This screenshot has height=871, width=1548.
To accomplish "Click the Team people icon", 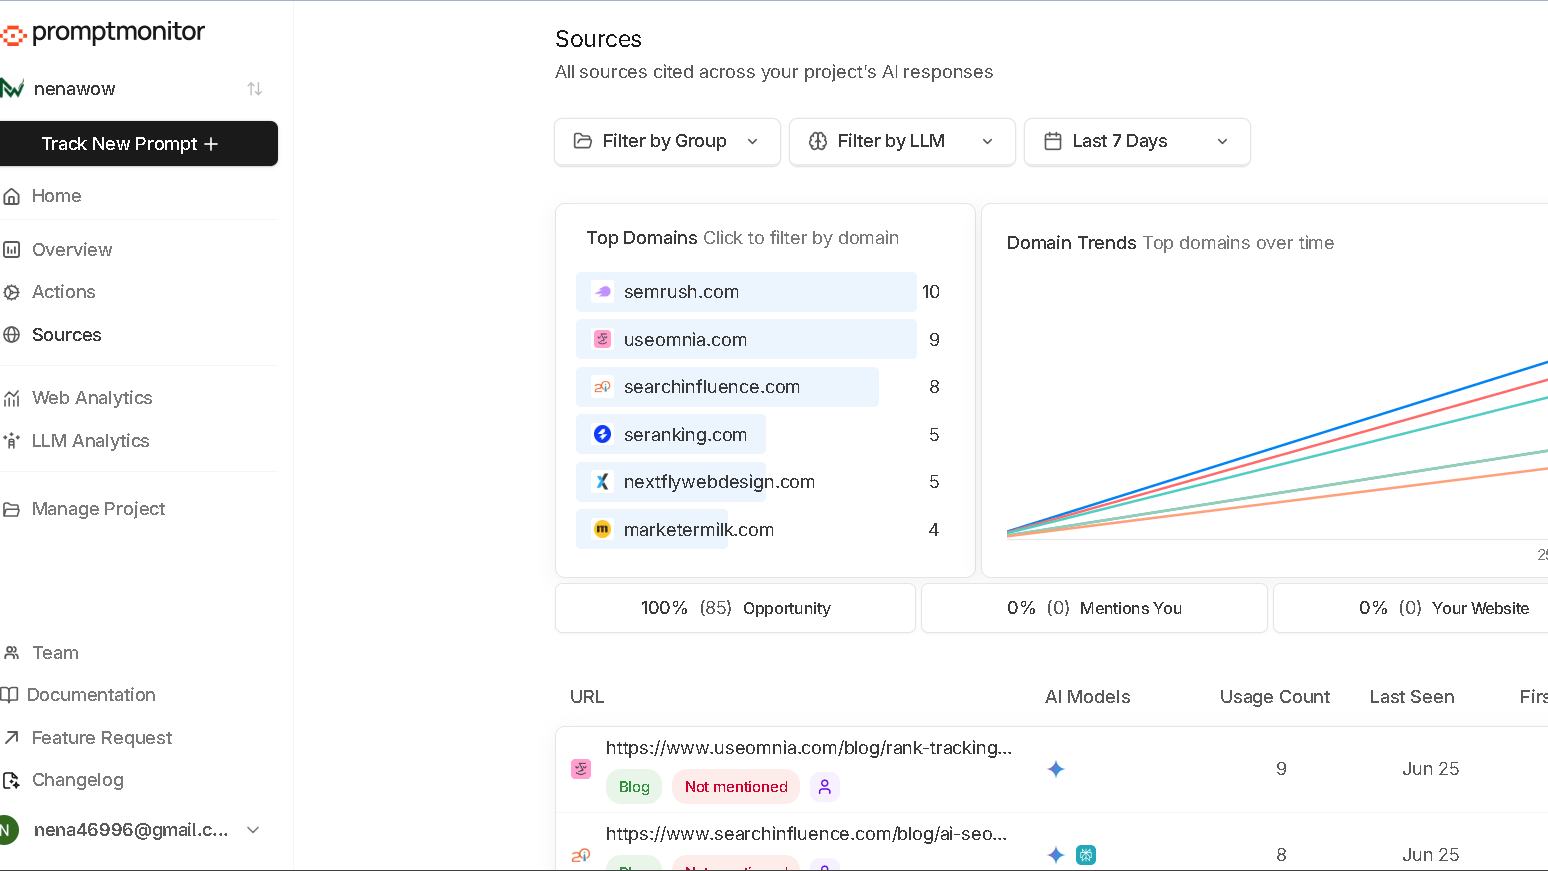I will 12,653.
